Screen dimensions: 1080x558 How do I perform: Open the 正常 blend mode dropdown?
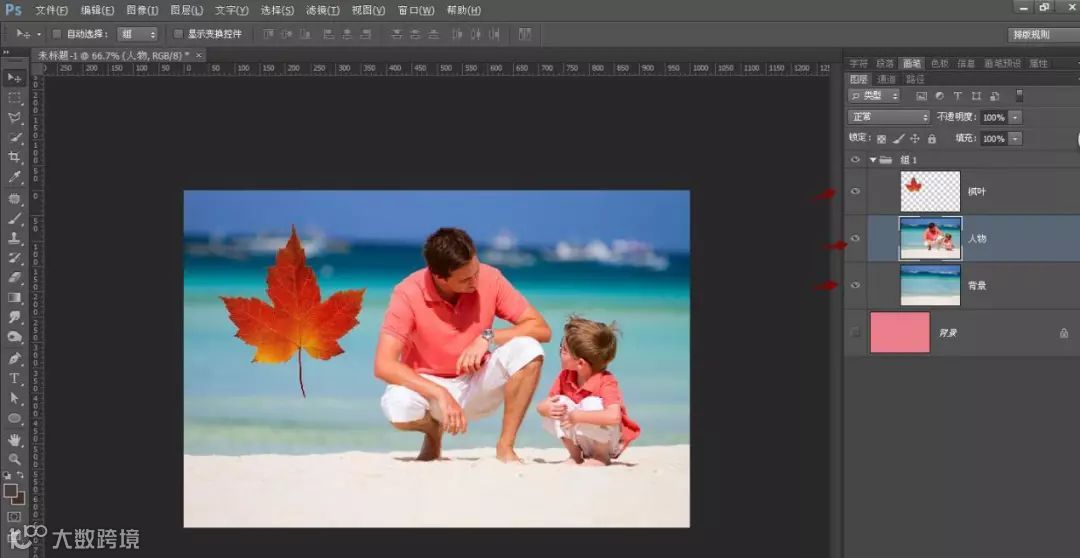click(x=889, y=117)
